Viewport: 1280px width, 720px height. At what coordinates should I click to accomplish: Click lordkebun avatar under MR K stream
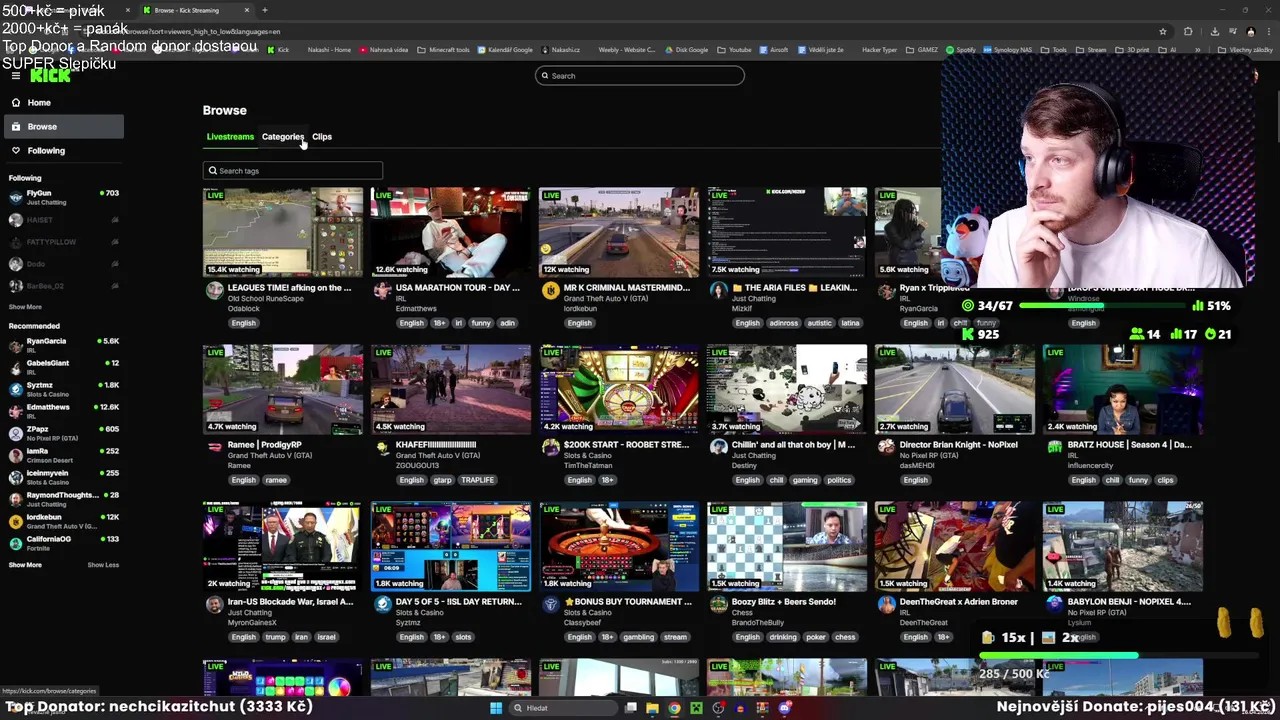550,290
